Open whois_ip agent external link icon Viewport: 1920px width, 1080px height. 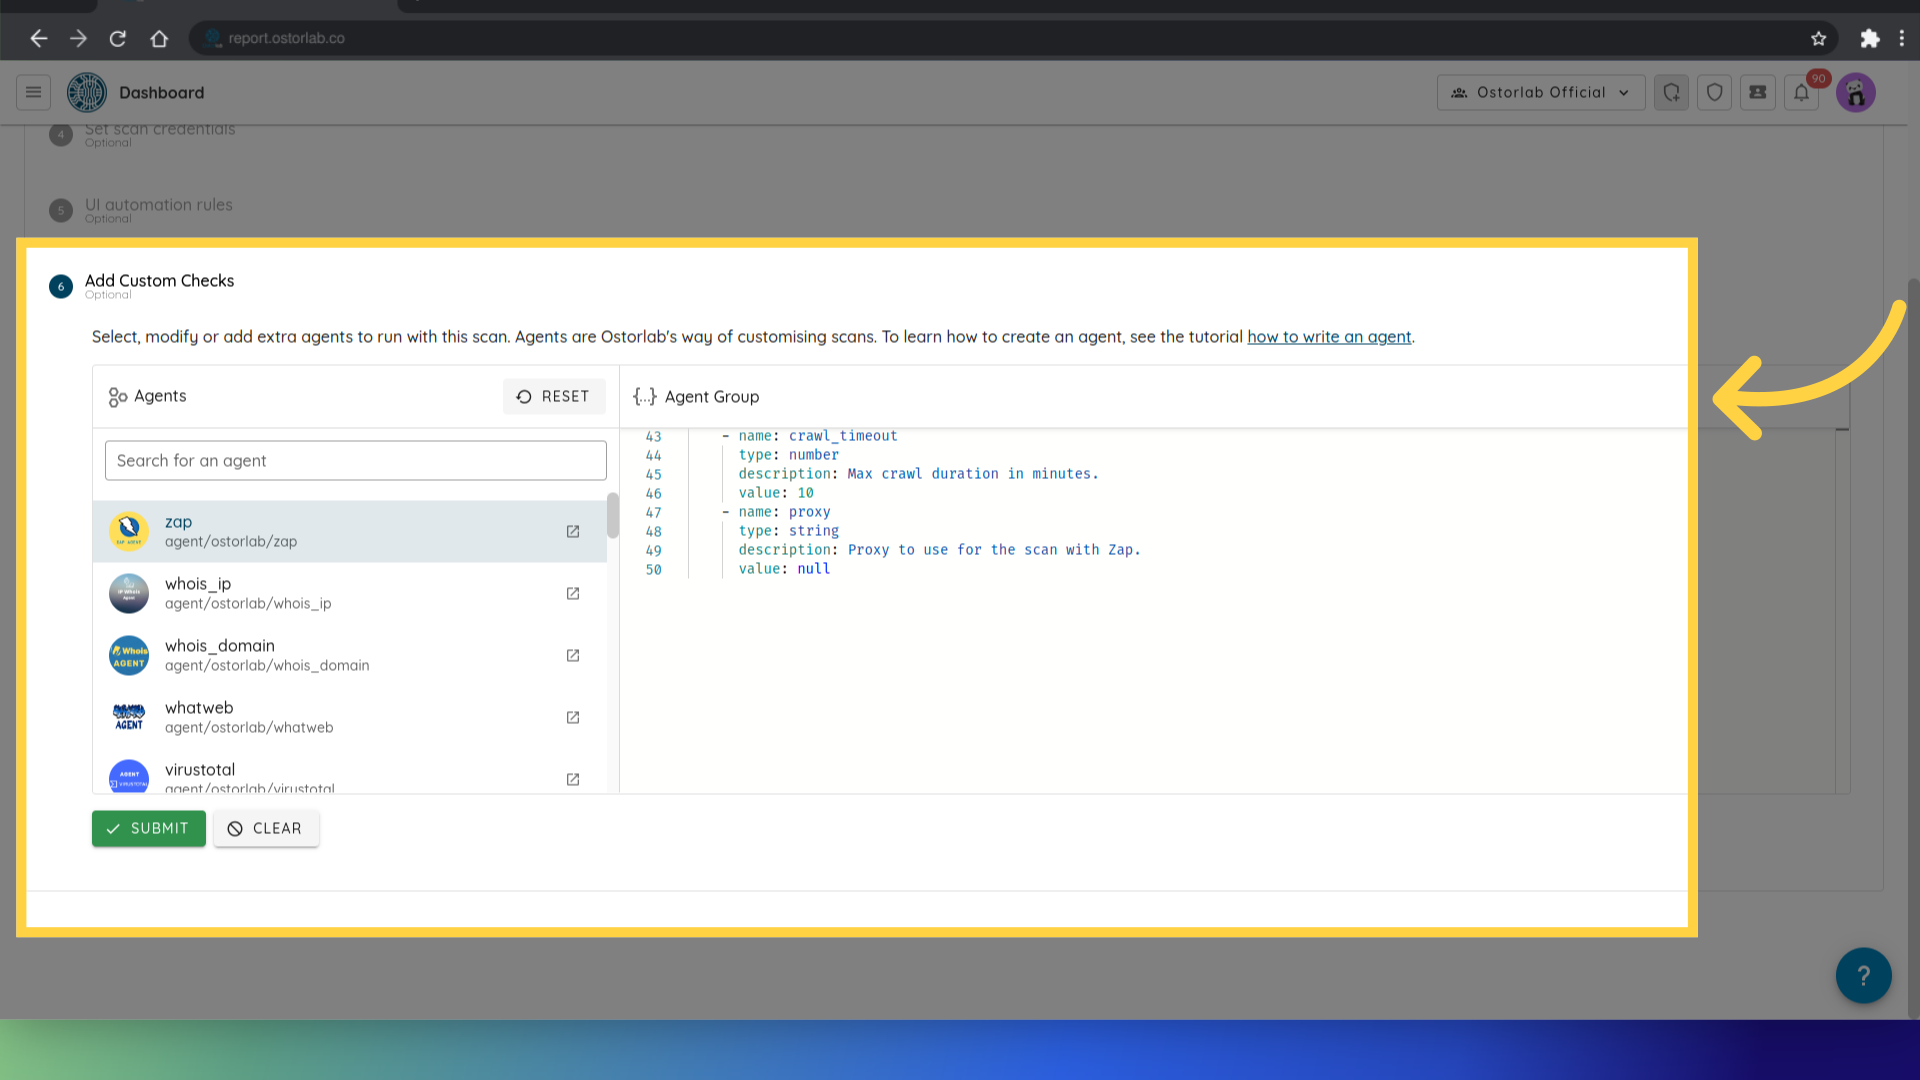pyautogui.click(x=573, y=594)
